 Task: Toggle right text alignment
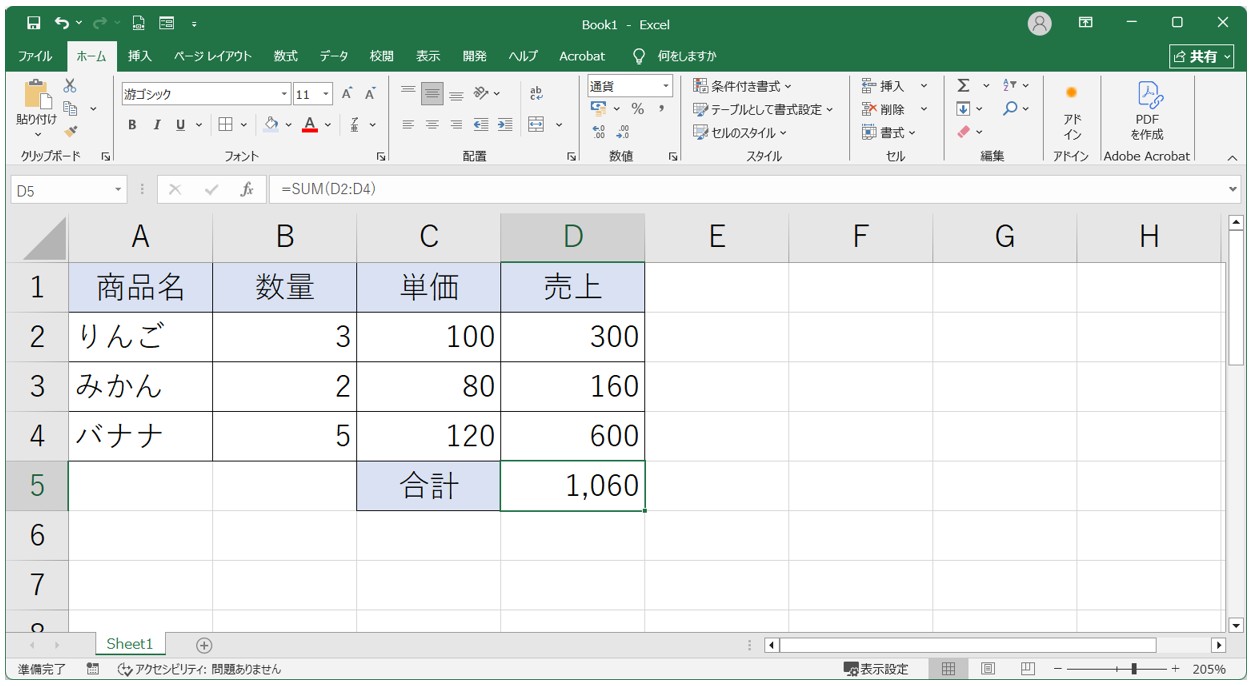point(456,125)
